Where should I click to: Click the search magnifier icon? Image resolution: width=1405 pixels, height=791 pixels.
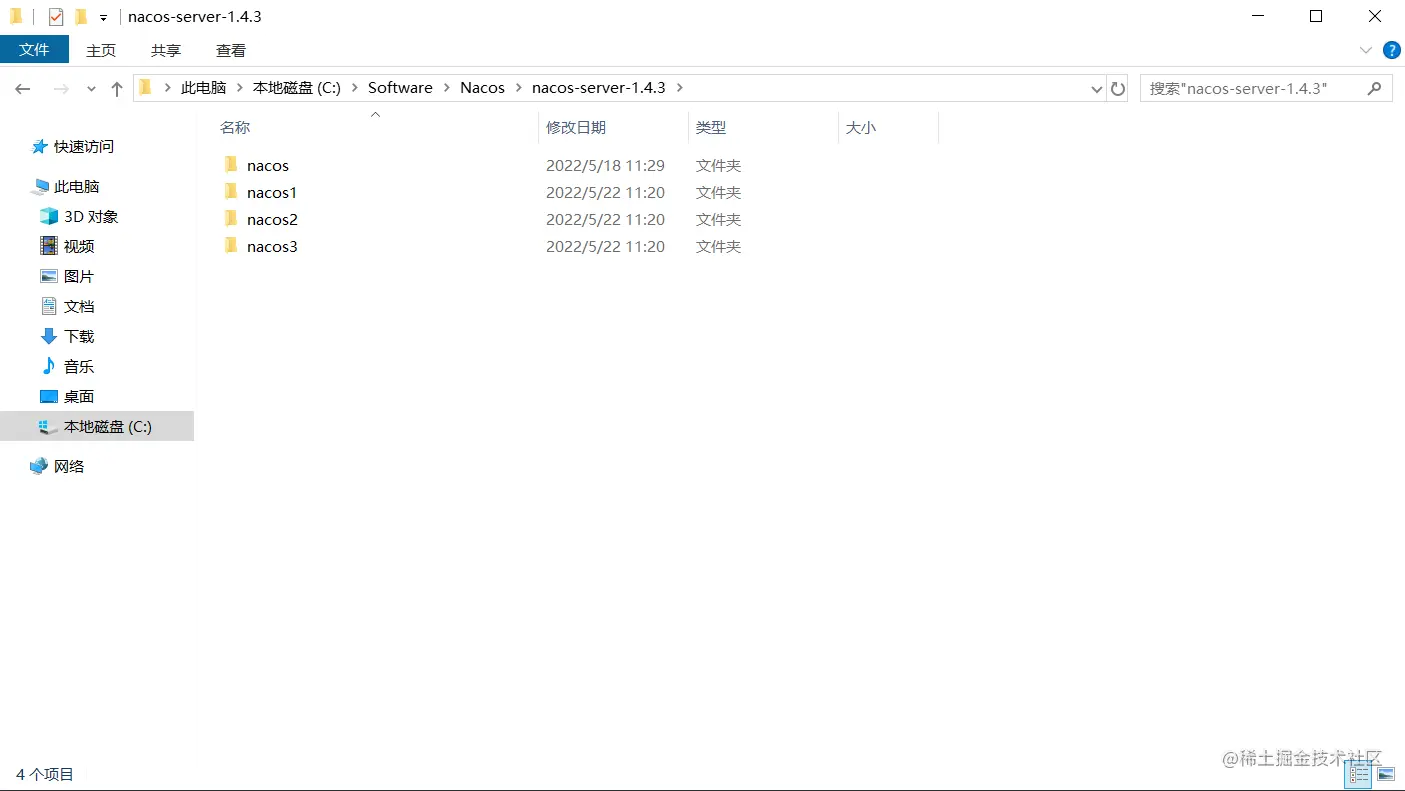[x=1374, y=88]
